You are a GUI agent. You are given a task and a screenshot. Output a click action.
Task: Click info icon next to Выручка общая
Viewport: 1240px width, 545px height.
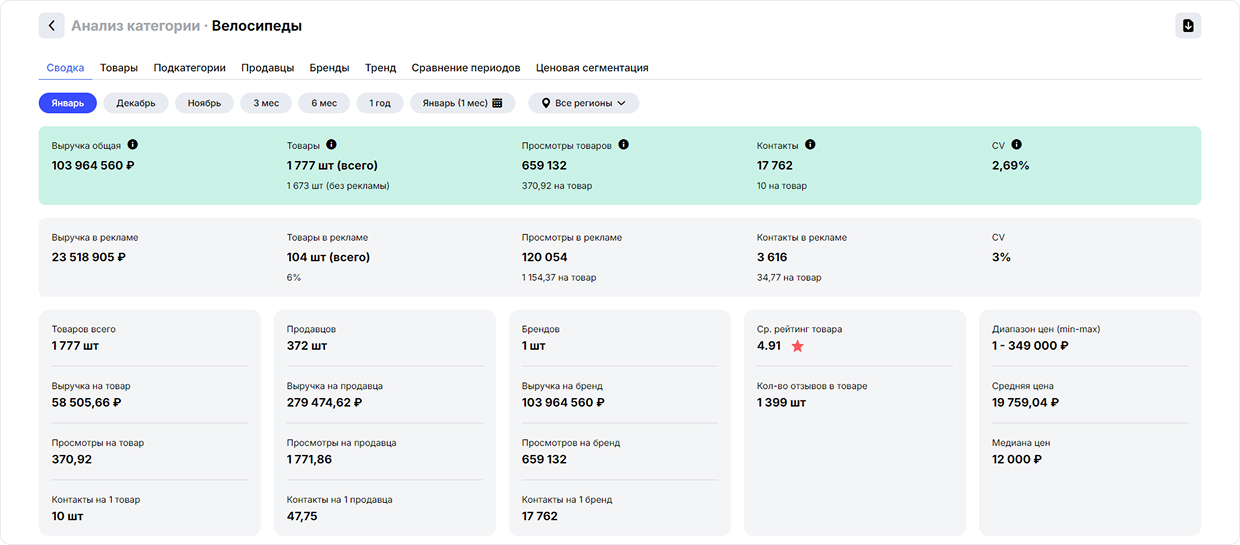point(133,145)
